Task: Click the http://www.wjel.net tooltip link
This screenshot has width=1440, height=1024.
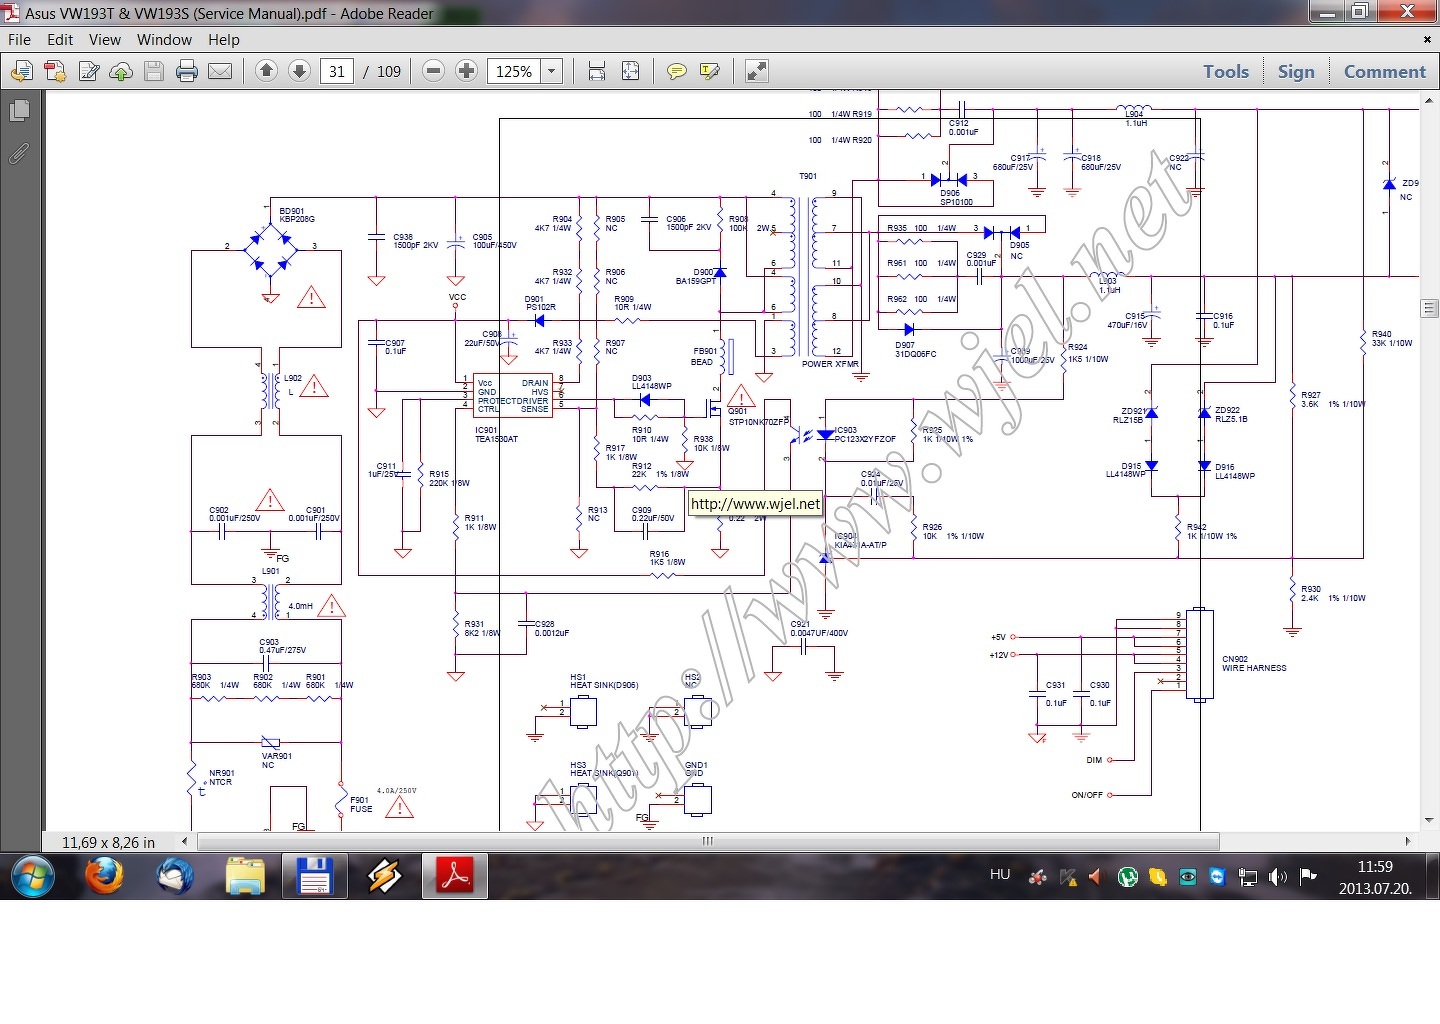Action: [x=755, y=504]
